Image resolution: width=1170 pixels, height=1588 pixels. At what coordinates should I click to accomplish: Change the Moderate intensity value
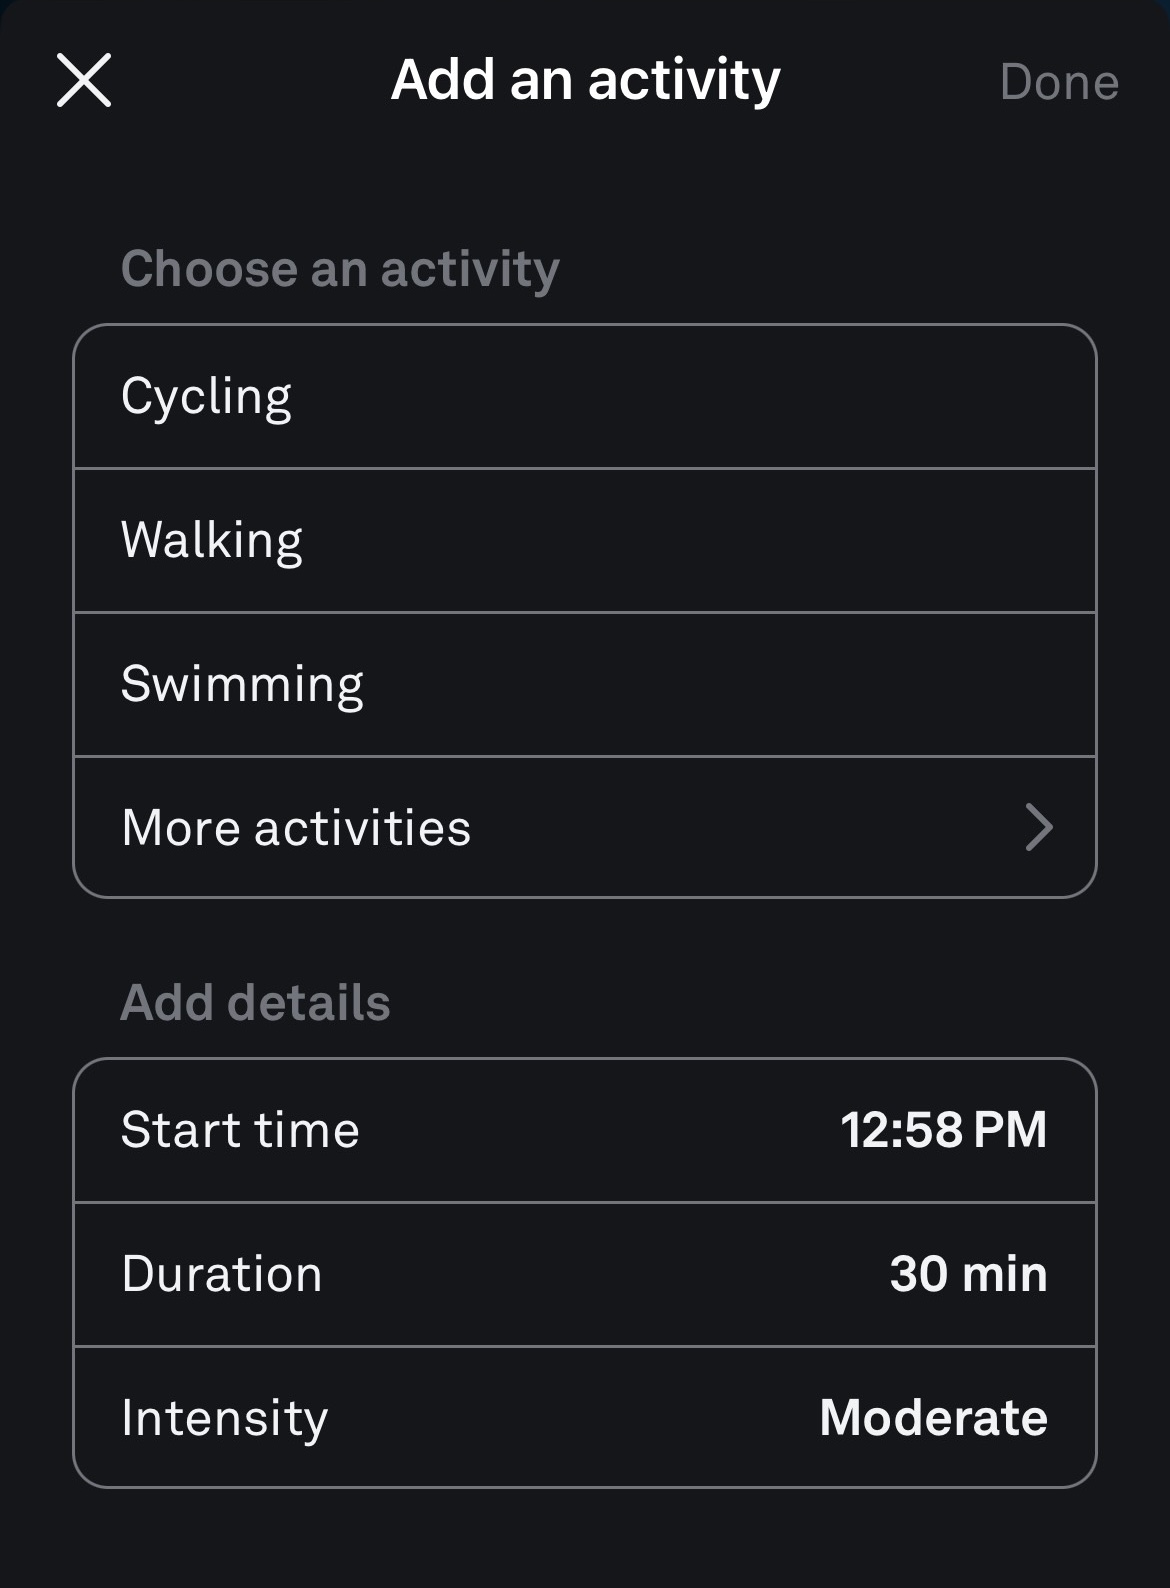click(x=933, y=1418)
